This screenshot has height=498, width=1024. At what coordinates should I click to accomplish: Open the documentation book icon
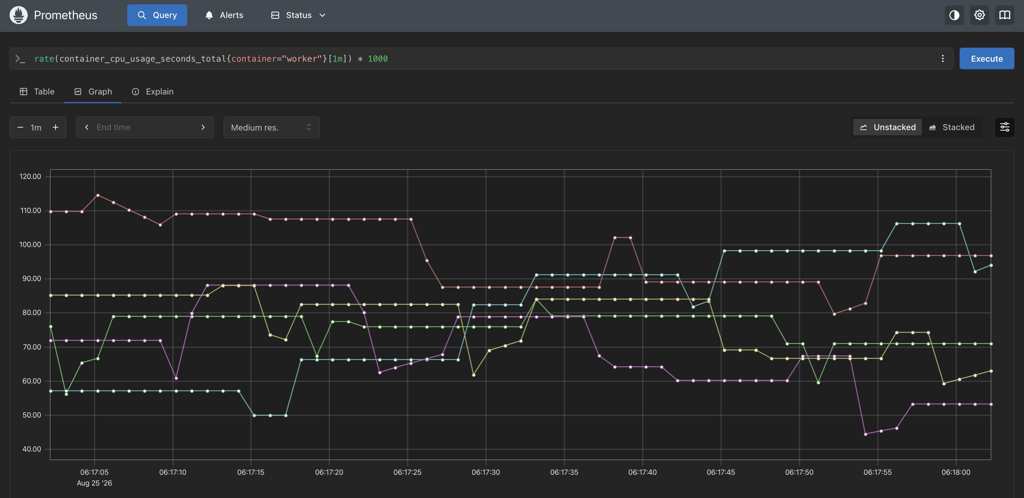[1004, 15]
